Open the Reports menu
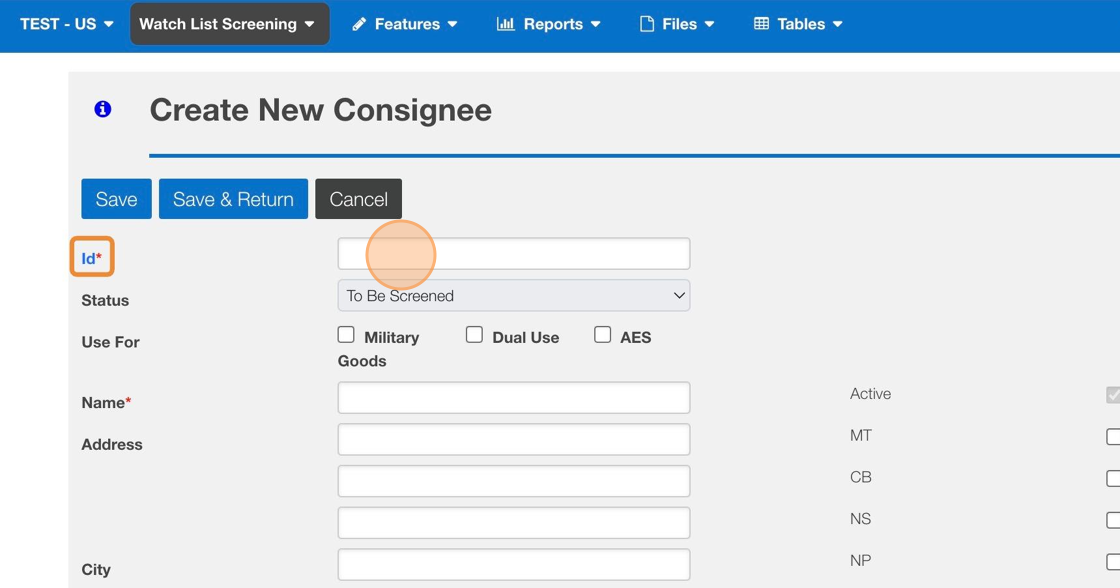The image size is (1120, 588). [549, 24]
